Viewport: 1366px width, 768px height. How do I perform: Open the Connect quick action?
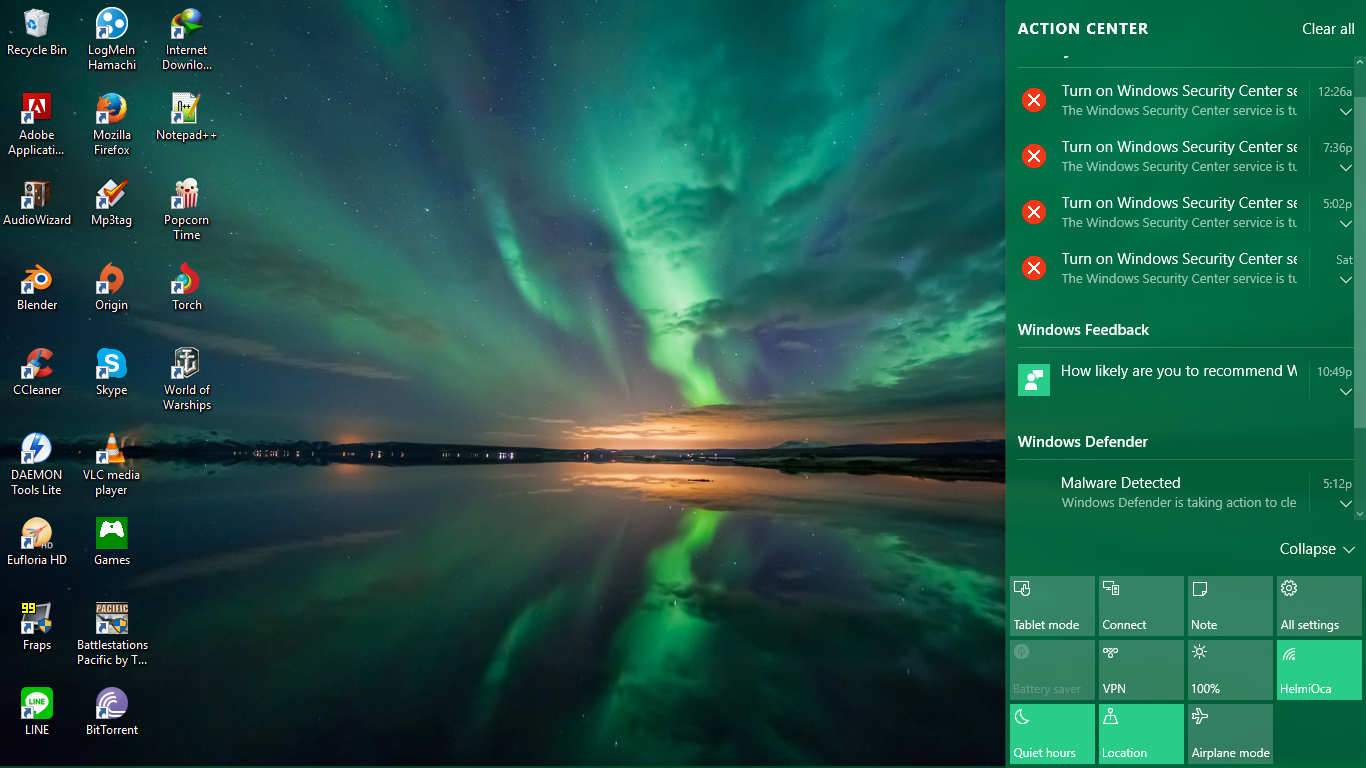pyautogui.click(x=1141, y=606)
